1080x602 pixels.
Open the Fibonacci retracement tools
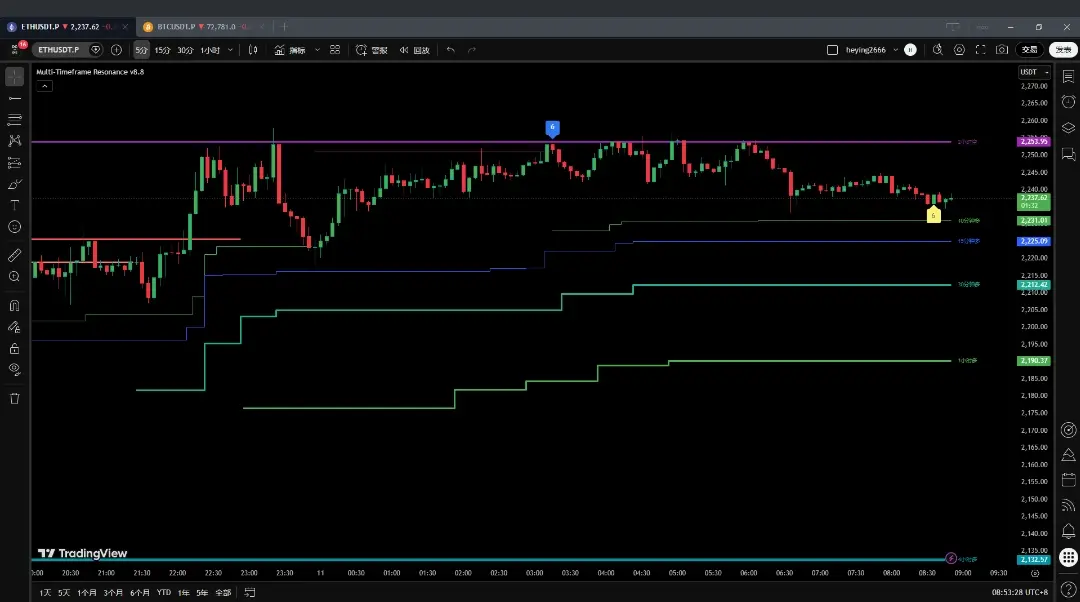[x=14, y=120]
